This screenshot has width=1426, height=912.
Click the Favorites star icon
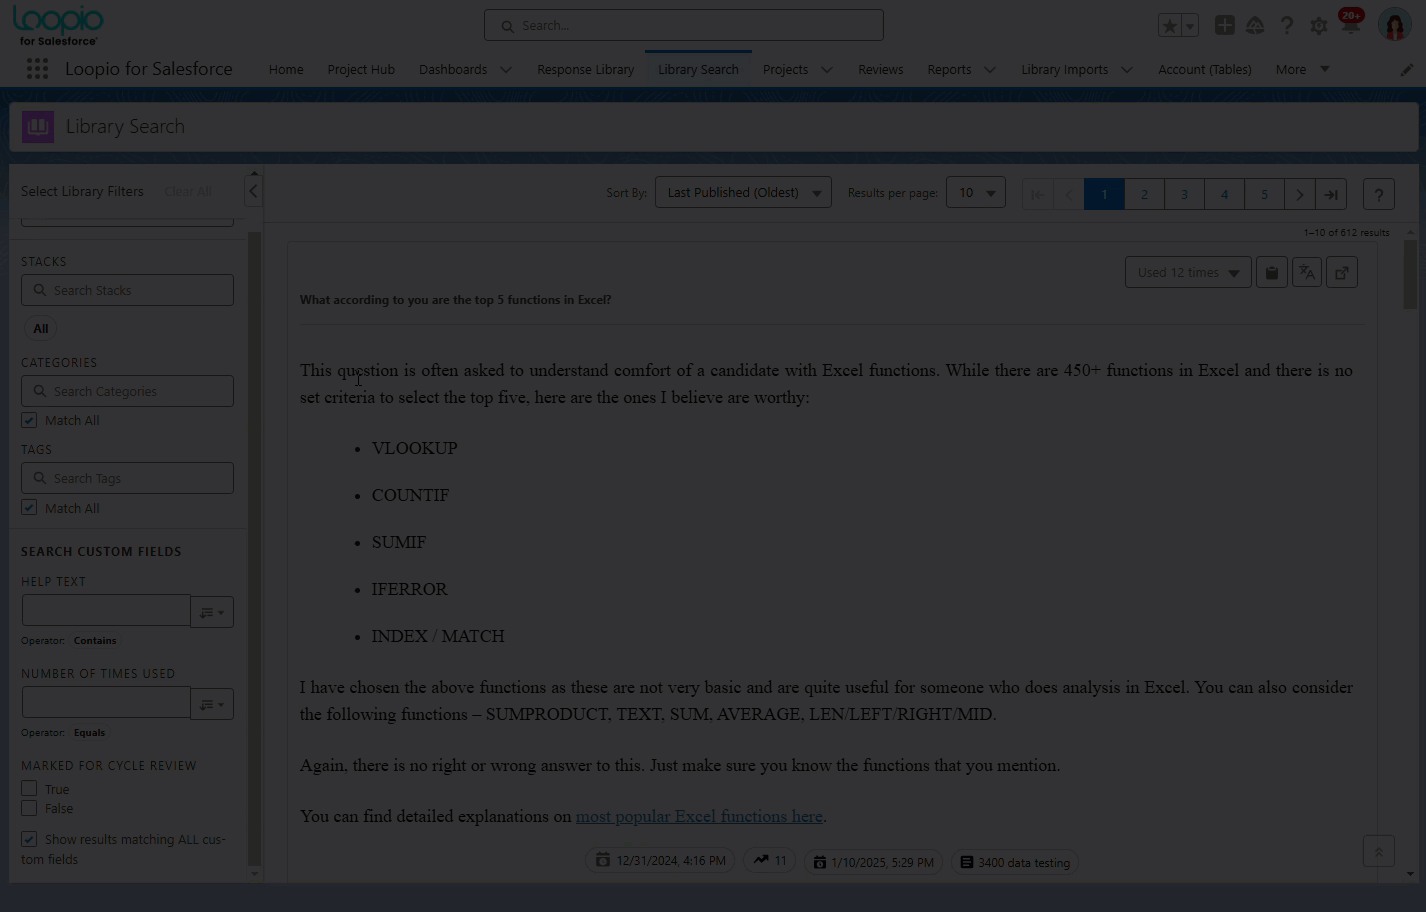tap(1169, 26)
